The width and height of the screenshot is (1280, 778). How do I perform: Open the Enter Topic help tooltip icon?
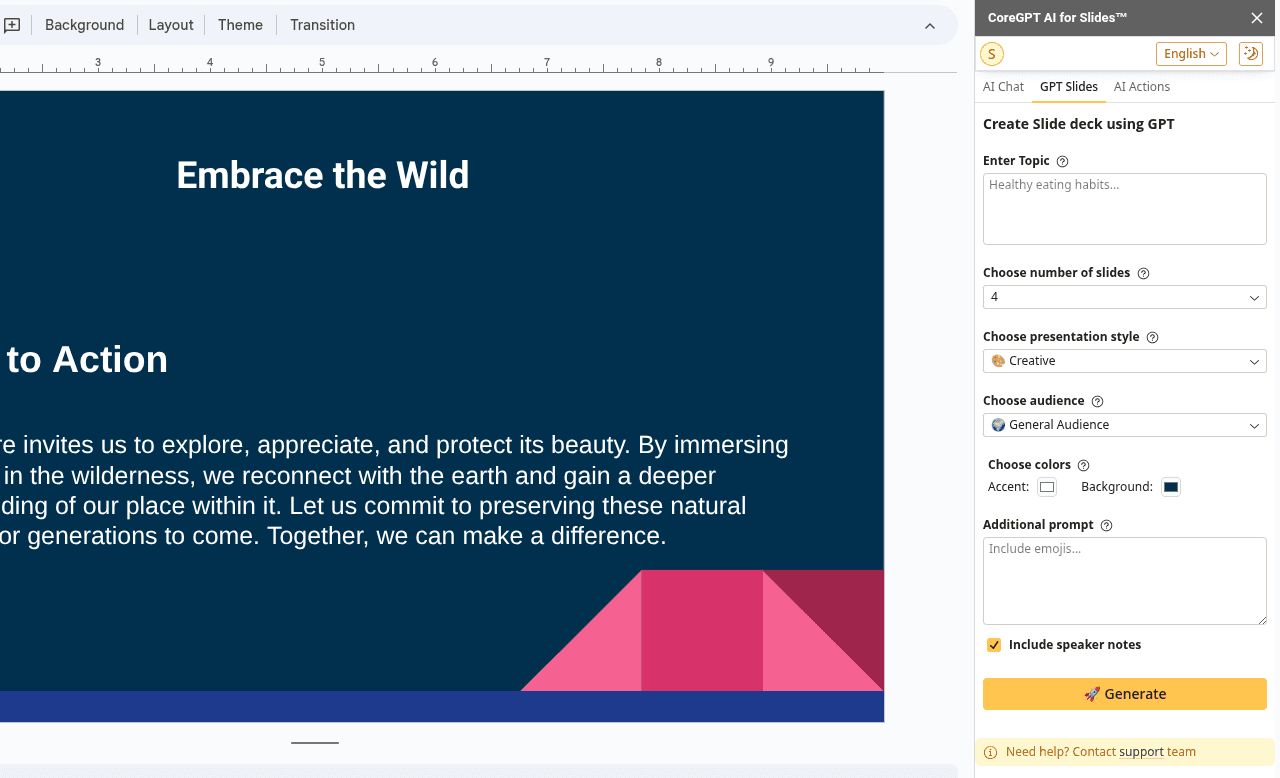pyautogui.click(x=1062, y=161)
